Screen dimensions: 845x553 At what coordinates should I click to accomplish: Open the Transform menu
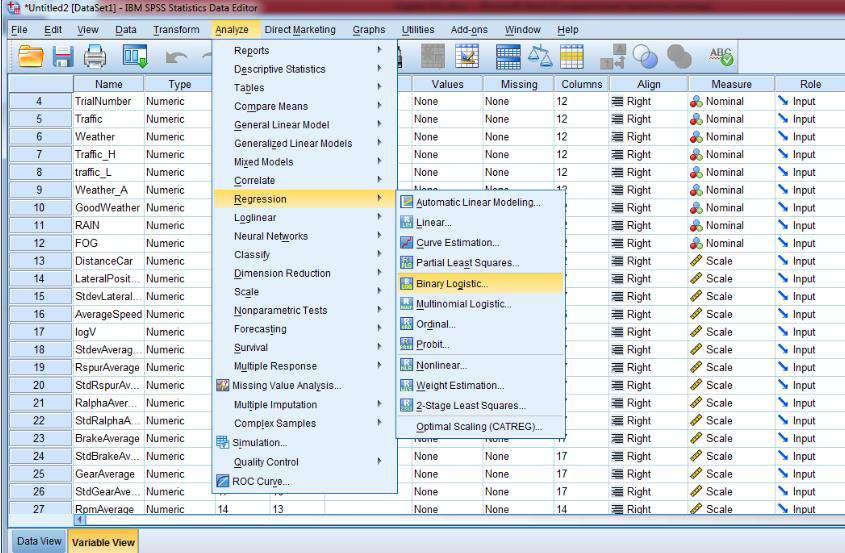click(x=176, y=30)
